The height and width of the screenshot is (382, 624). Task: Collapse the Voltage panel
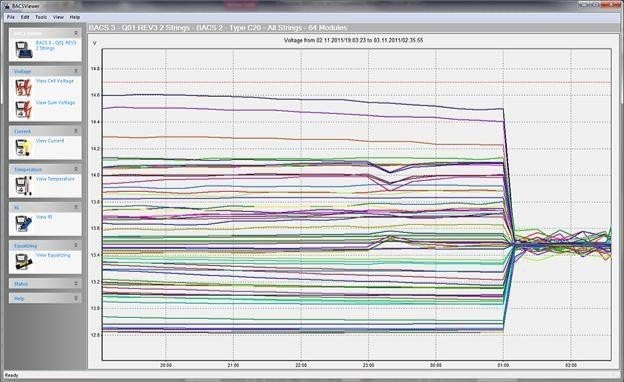click(x=76, y=71)
